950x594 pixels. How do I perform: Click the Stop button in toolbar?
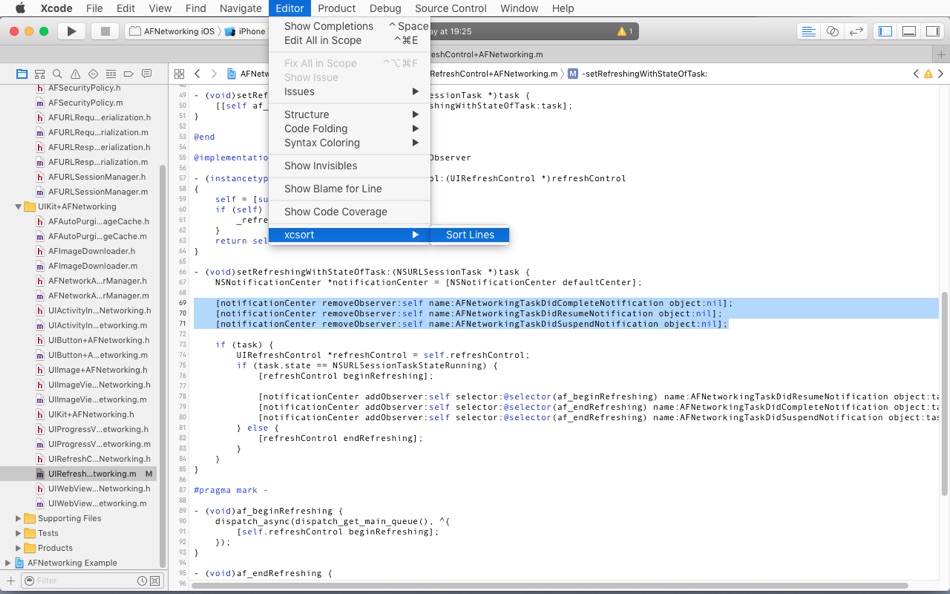(105, 31)
